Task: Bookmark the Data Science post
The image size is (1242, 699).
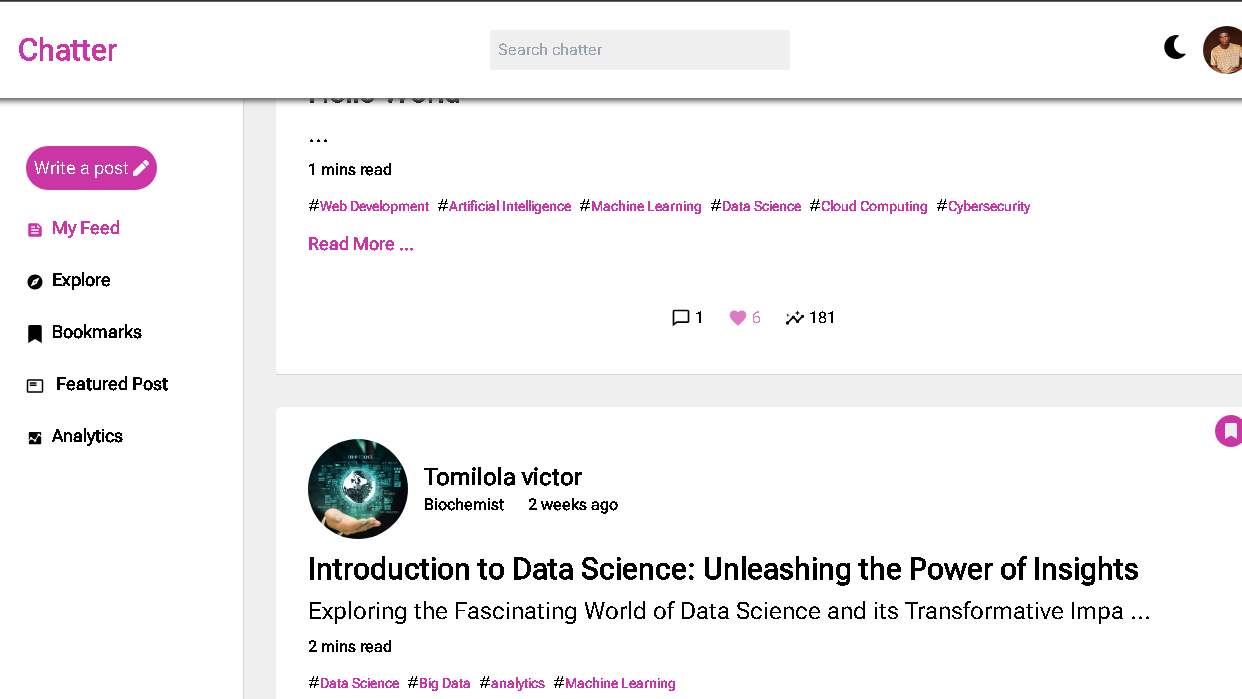Action: tap(1229, 431)
